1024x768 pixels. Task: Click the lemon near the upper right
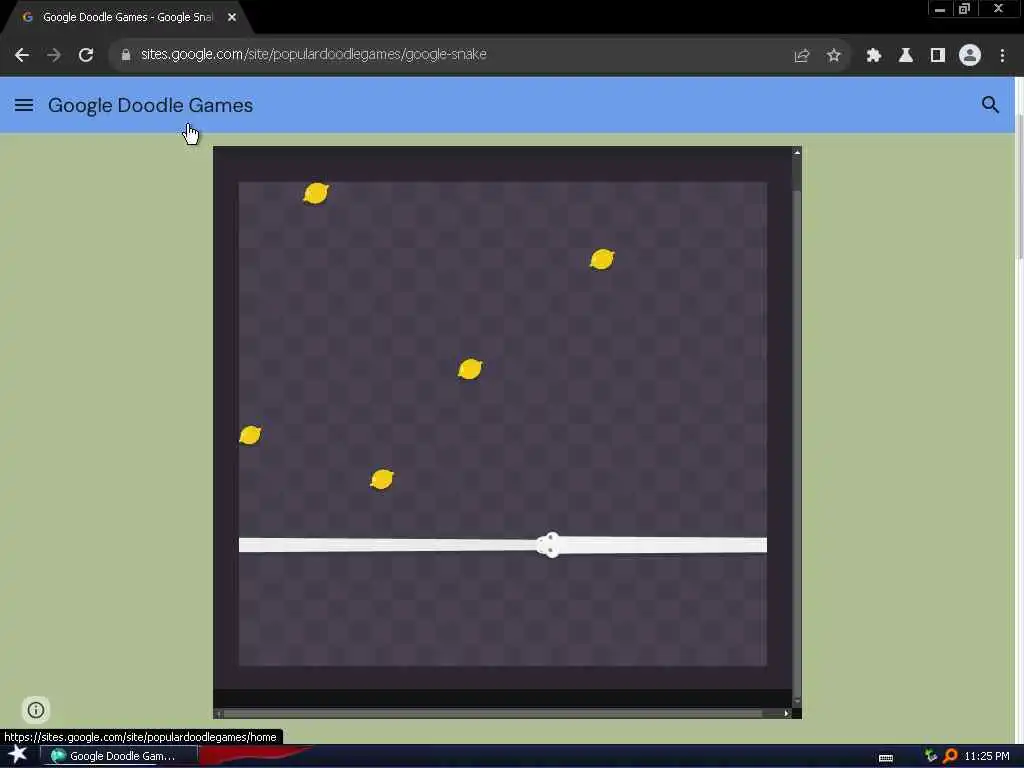[x=601, y=259]
